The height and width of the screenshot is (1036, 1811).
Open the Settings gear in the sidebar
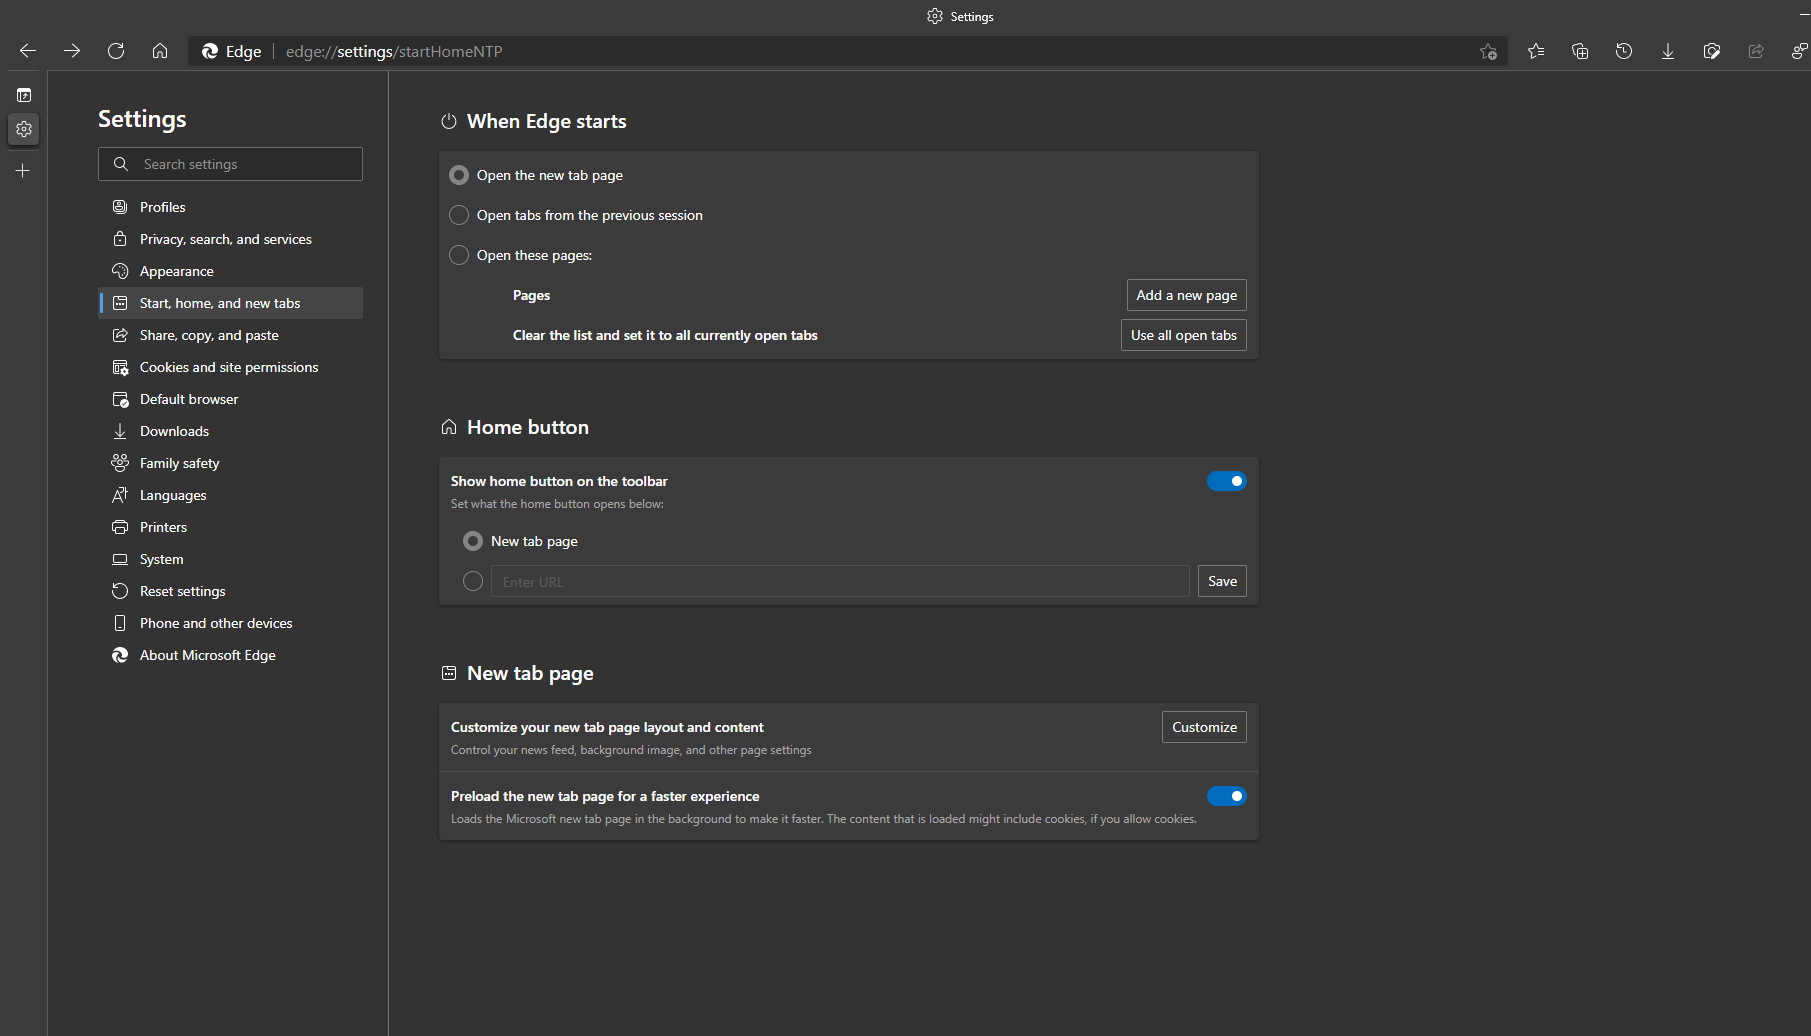tap(23, 129)
